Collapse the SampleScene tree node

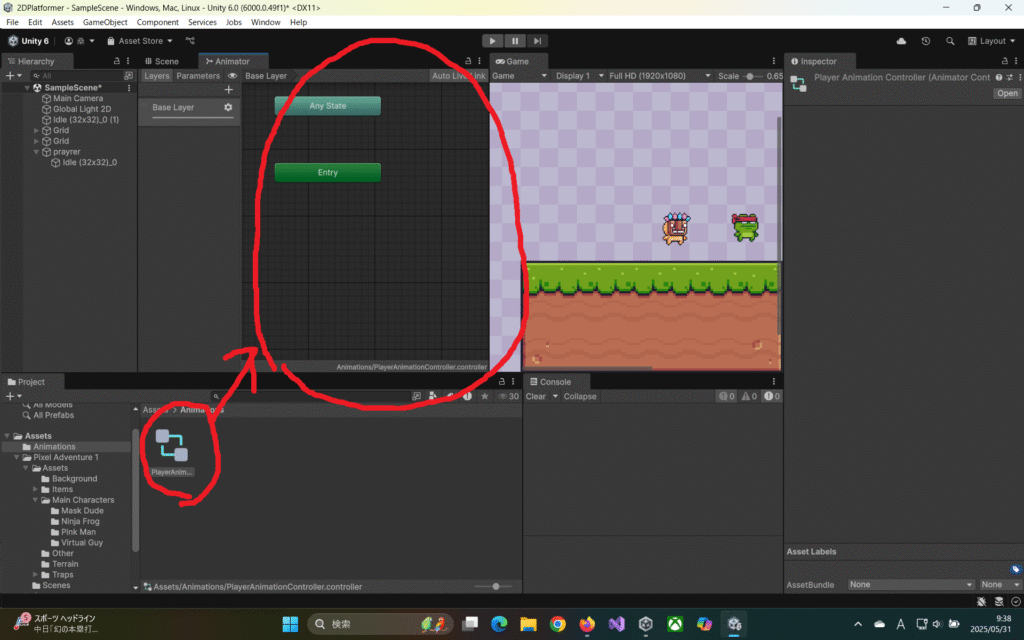coord(27,88)
